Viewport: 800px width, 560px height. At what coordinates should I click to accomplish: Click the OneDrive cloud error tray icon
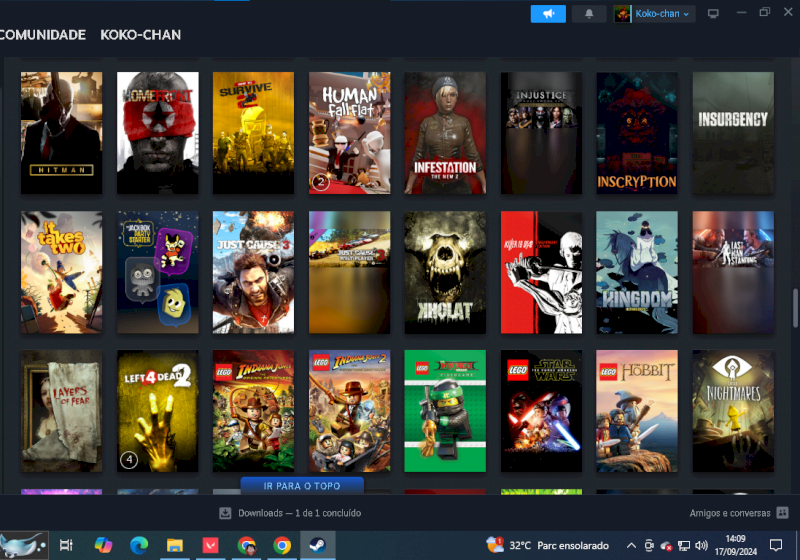[x=666, y=546]
